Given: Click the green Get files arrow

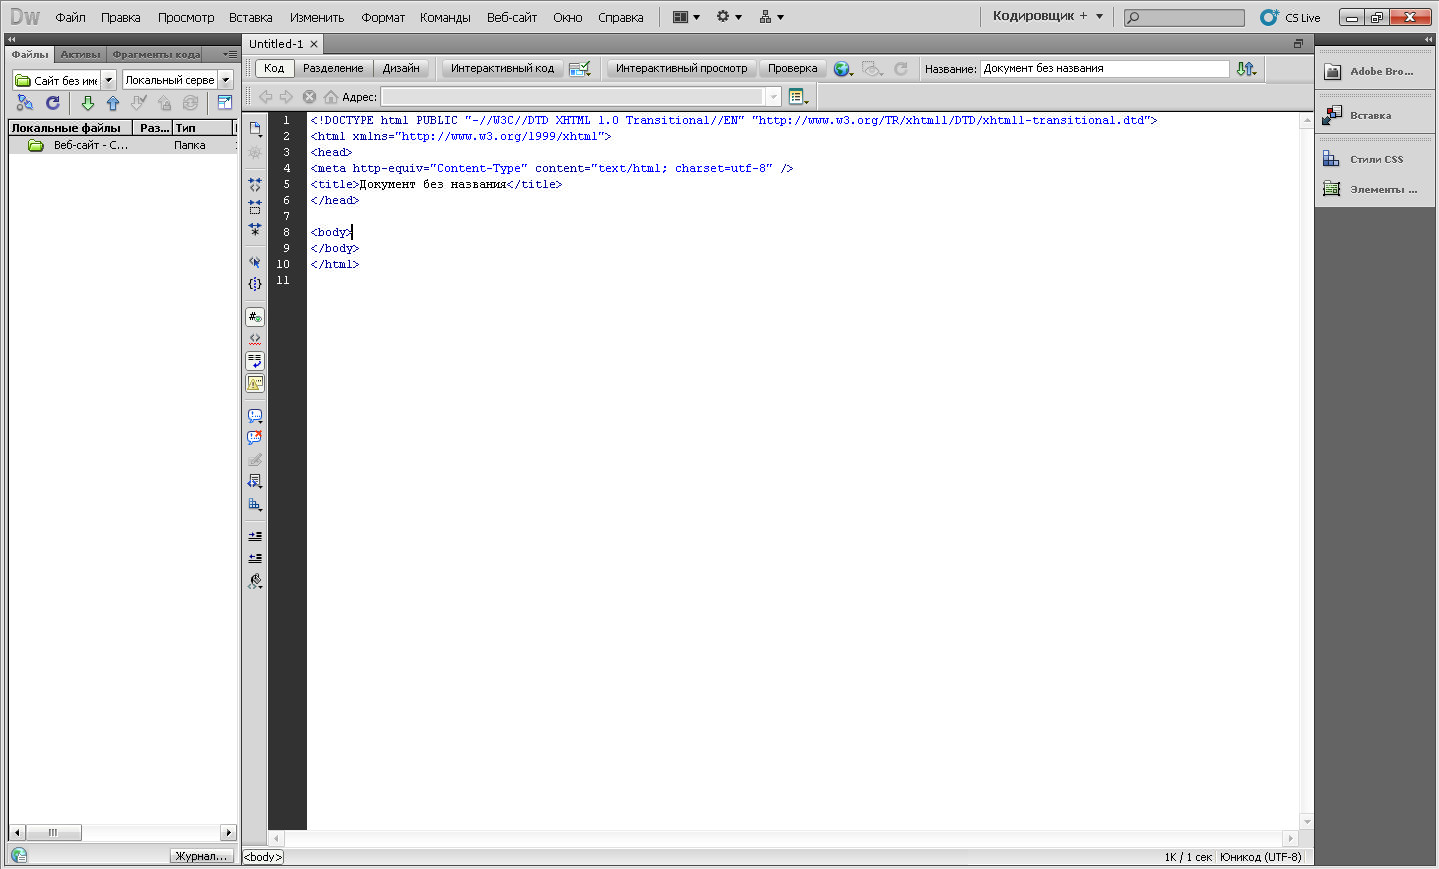Looking at the screenshot, I should pos(87,103).
